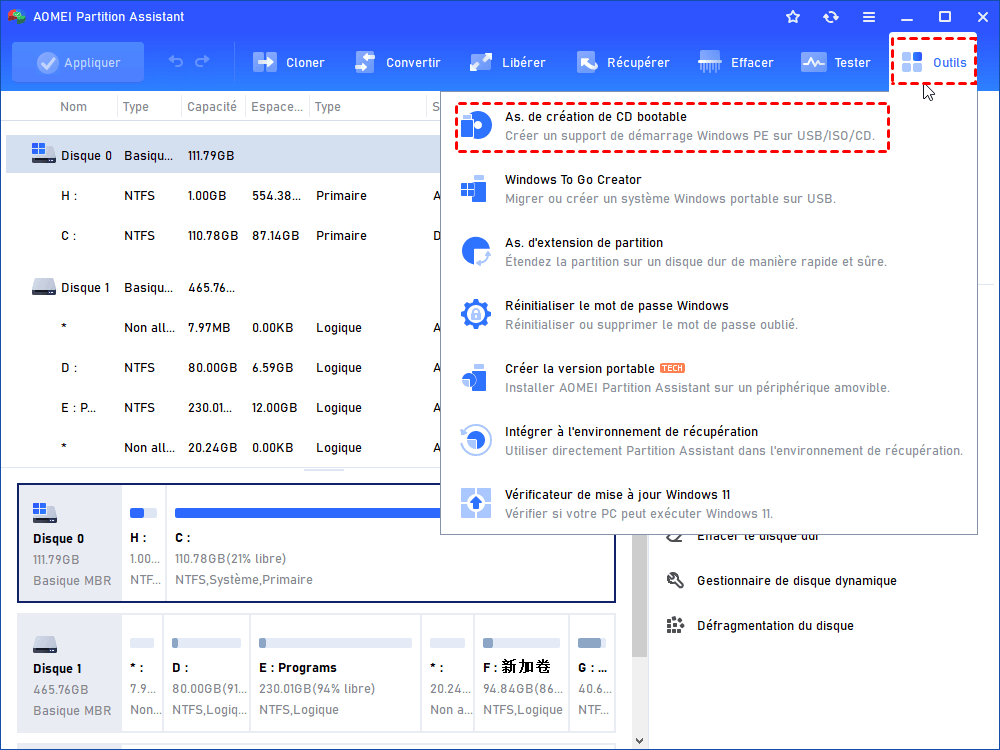
Task: Click the Disque 0 Windows drive icon in list
Action: pyautogui.click(x=43, y=153)
